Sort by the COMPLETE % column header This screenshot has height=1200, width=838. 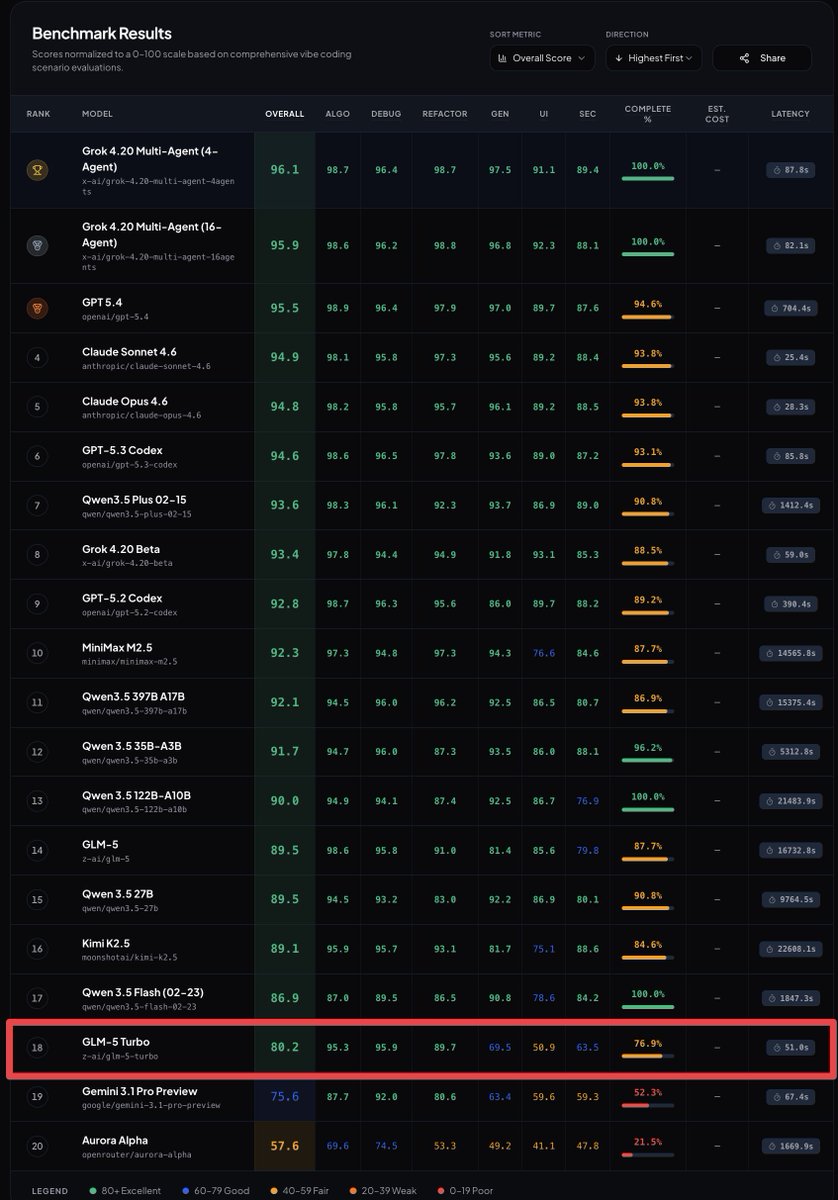(x=648, y=114)
